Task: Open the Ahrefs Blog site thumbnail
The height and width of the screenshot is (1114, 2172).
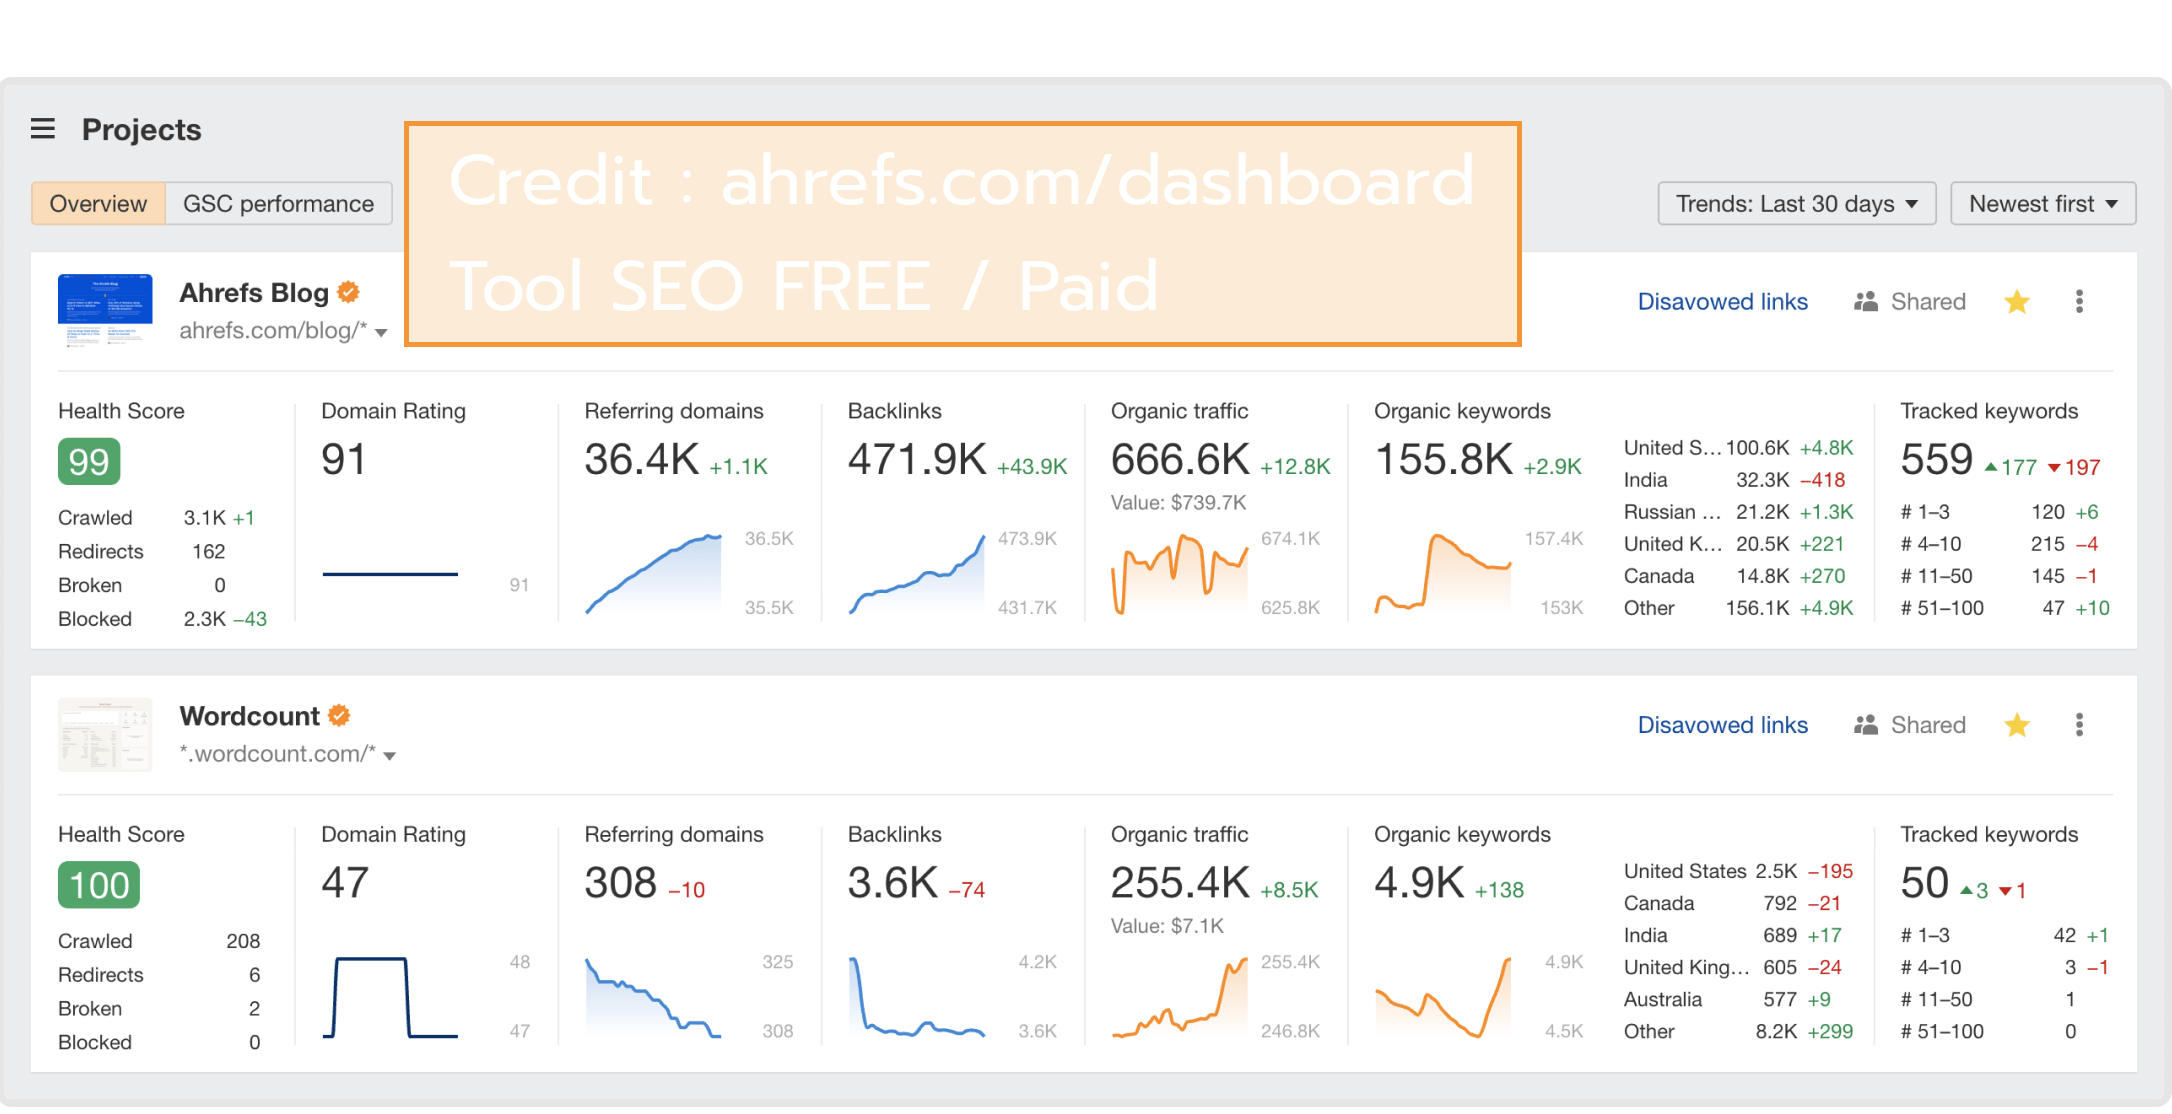Action: click(105, 309)
